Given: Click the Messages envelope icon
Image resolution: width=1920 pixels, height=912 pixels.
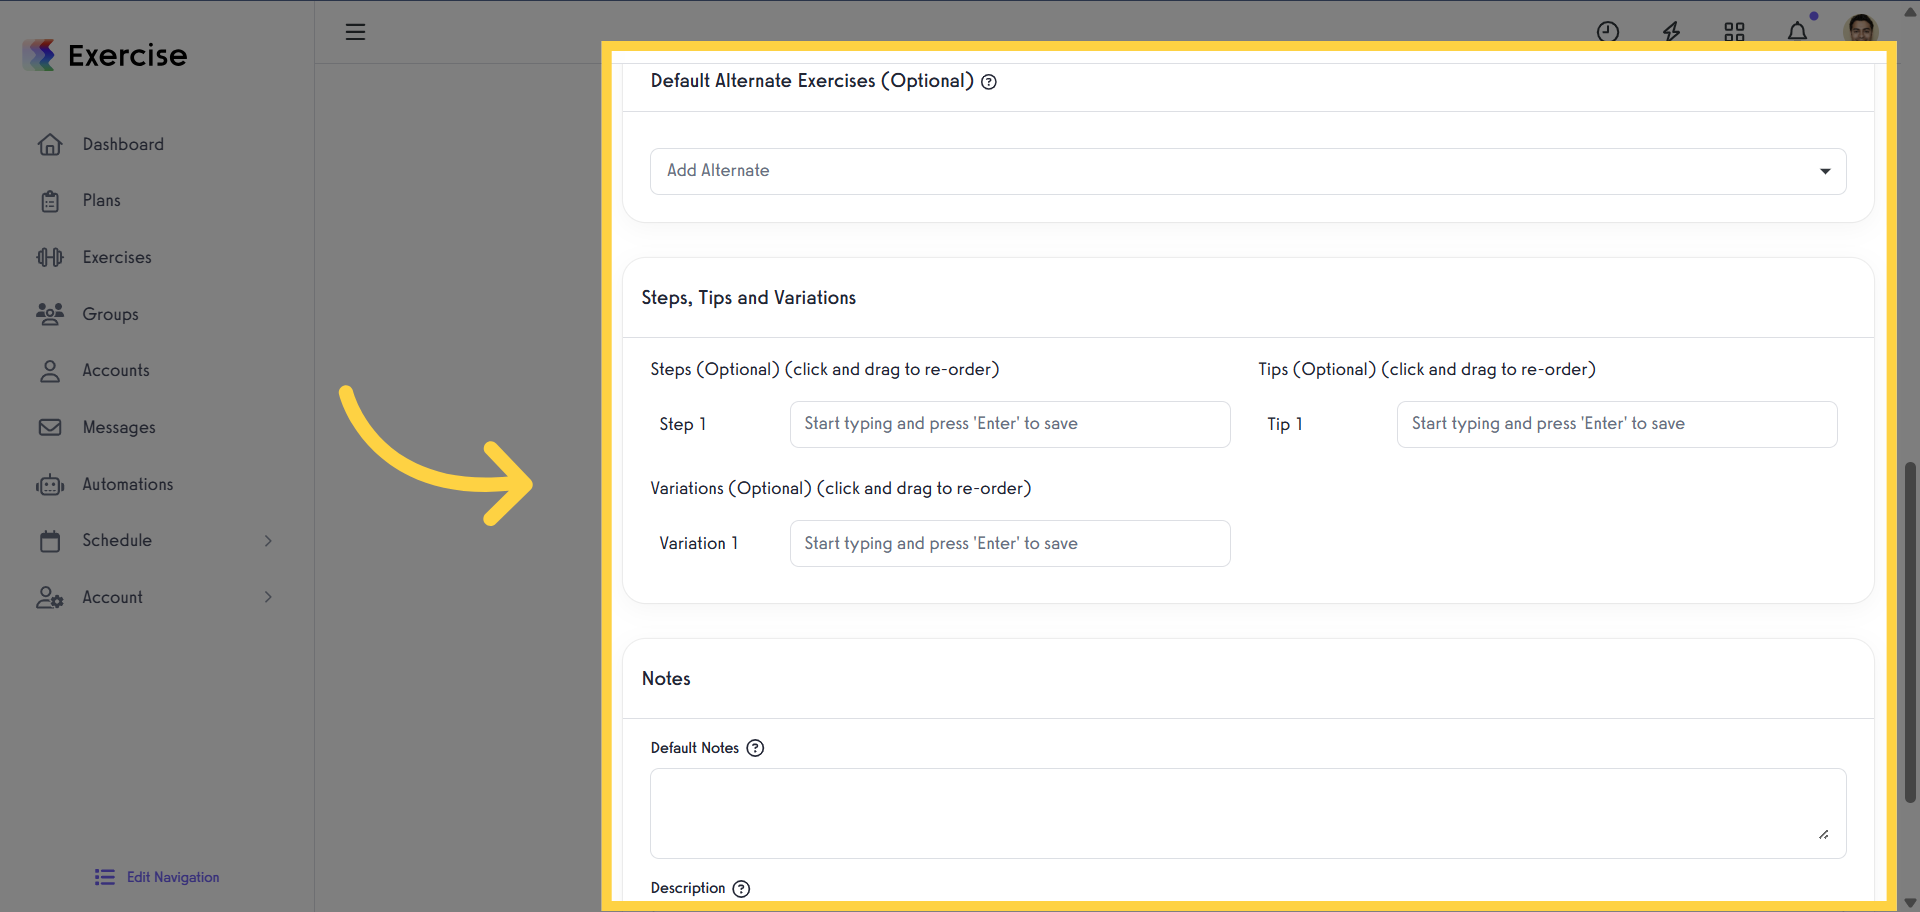Looking at the screenshot, I should point(50,427).
